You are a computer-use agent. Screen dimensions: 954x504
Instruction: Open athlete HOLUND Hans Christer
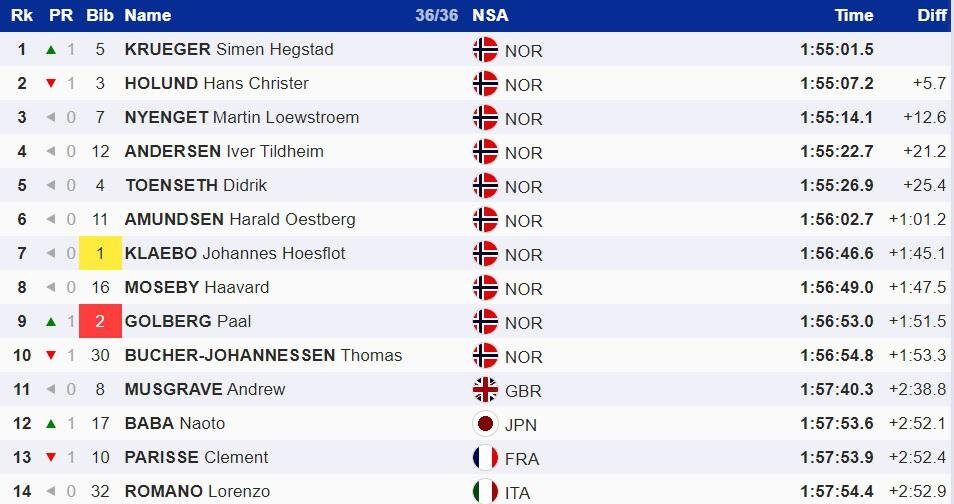click(217, 83)
